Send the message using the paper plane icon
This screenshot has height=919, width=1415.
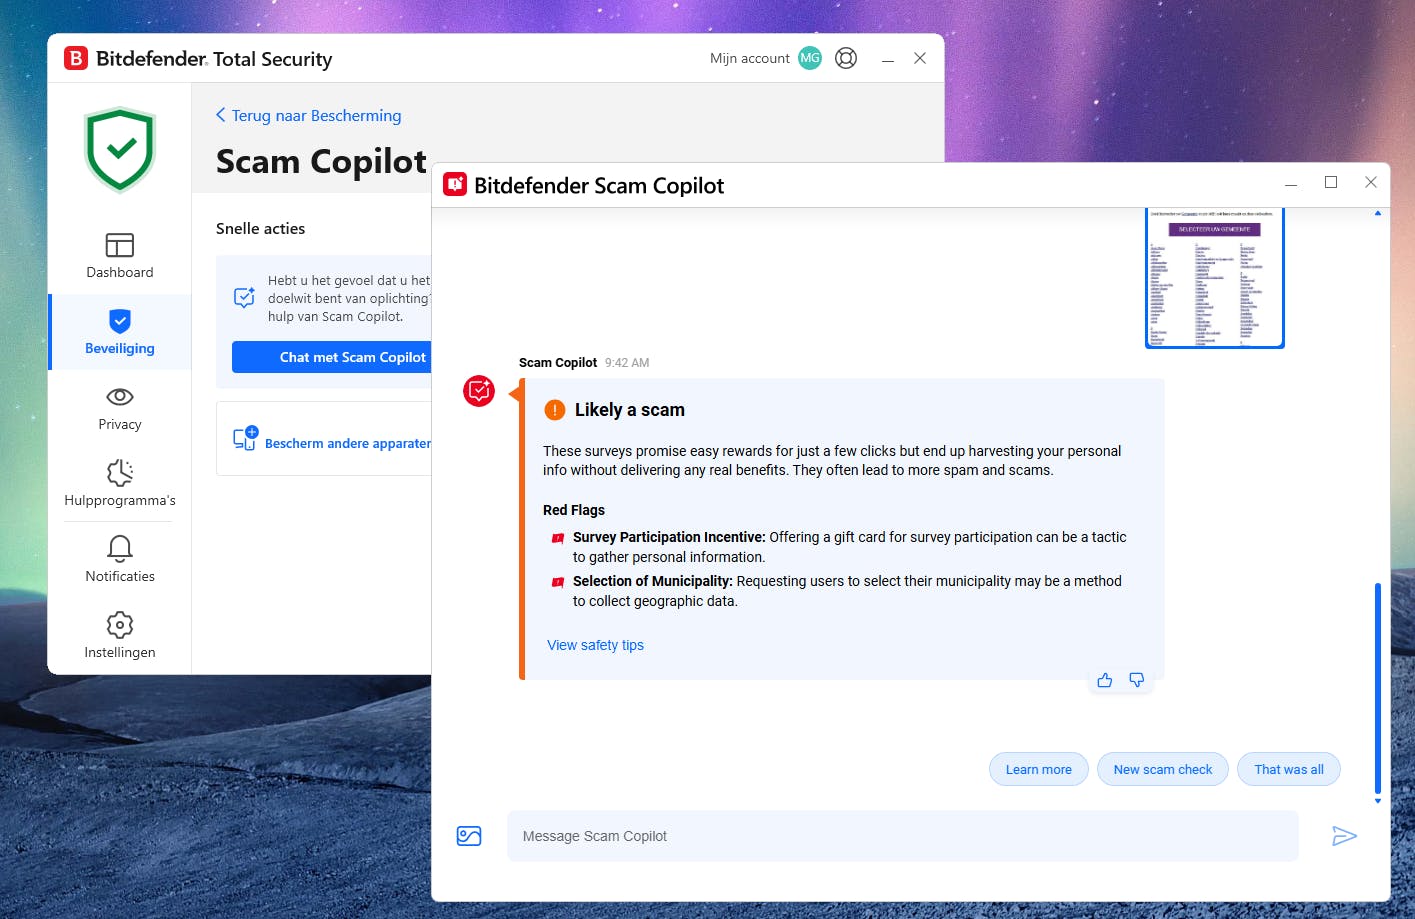(1345, 835)
